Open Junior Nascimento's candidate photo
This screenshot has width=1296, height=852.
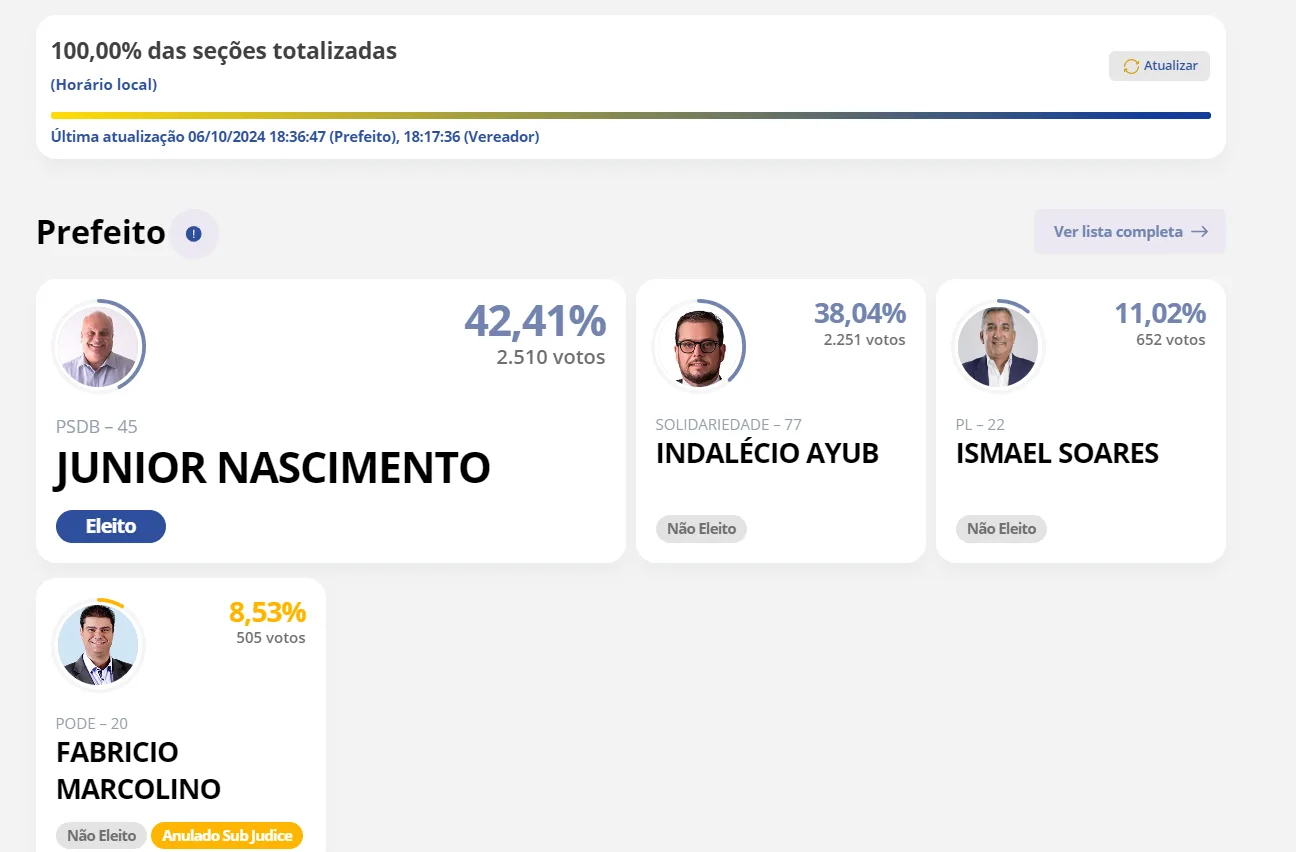(x=98, y=346)
